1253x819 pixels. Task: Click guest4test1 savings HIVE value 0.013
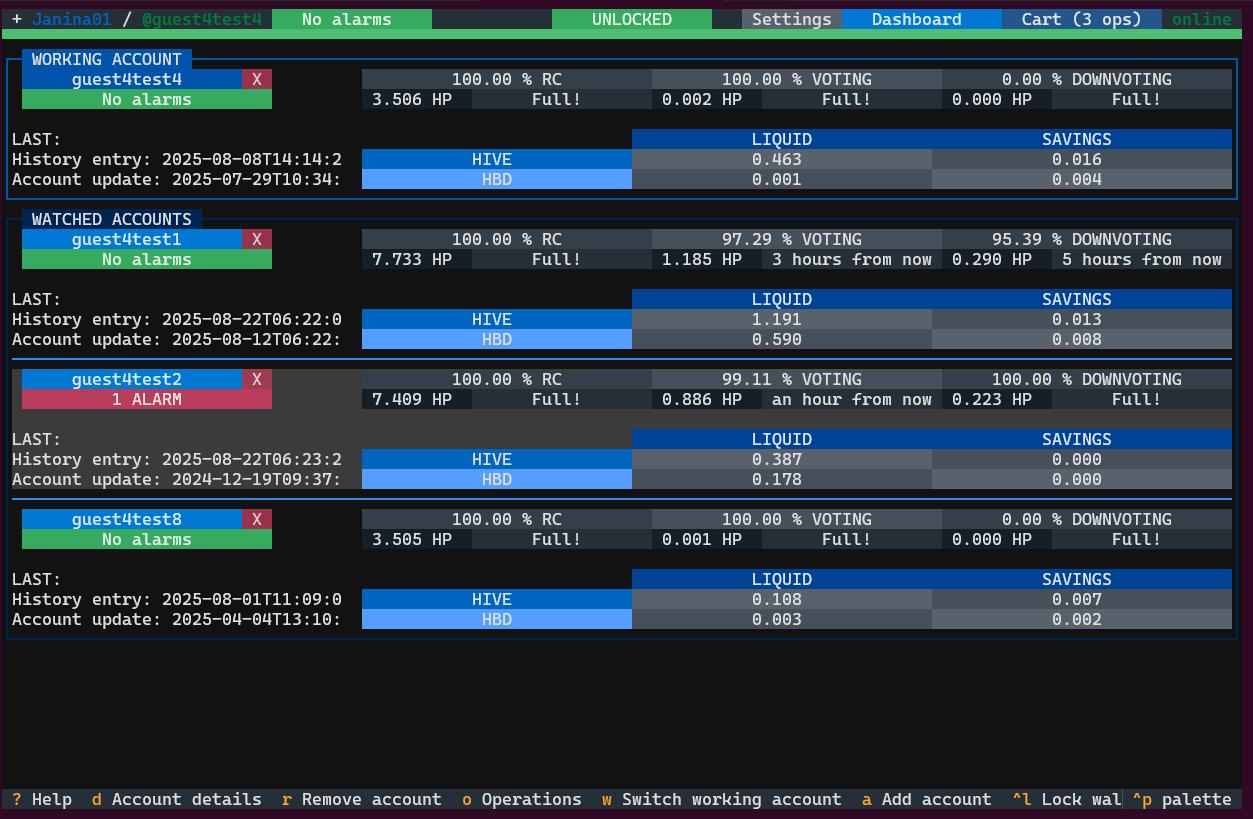pos(1082,319)
